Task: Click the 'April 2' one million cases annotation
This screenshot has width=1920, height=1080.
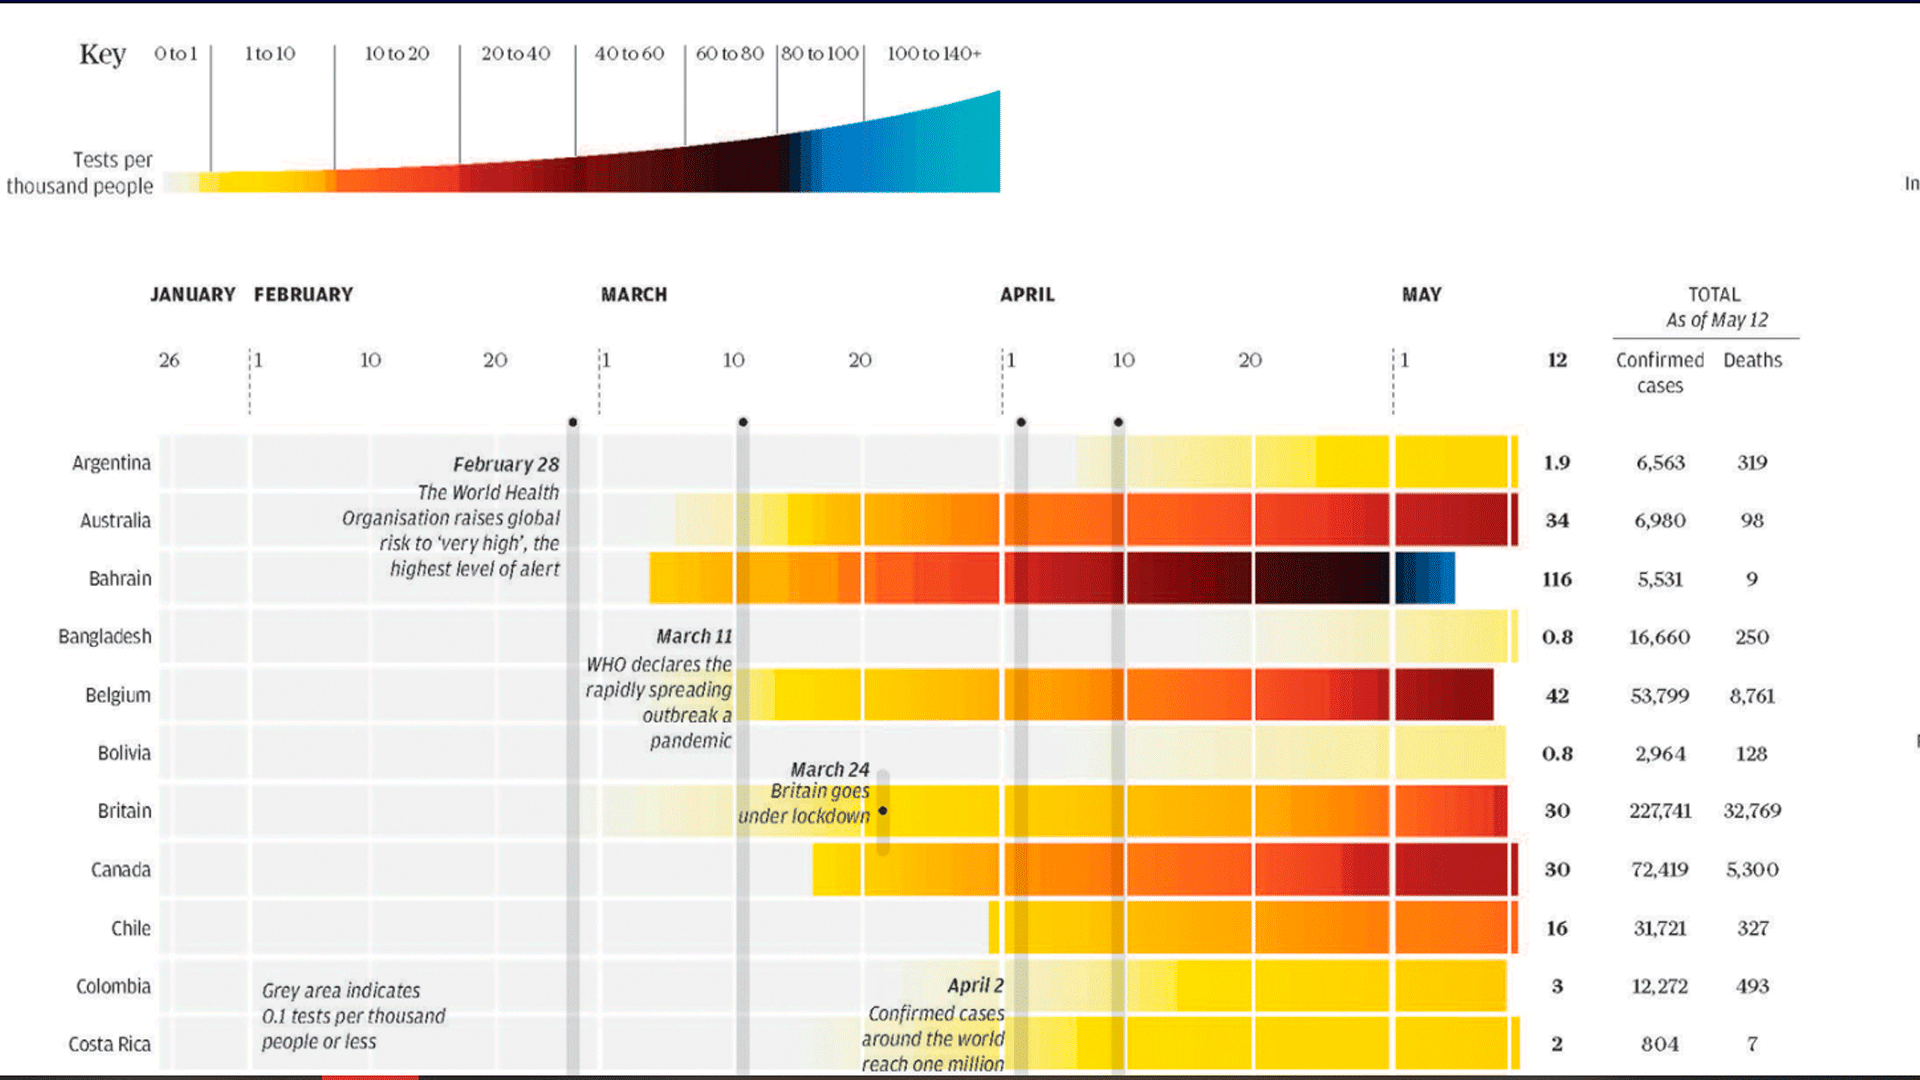Action: point(934,1025)
